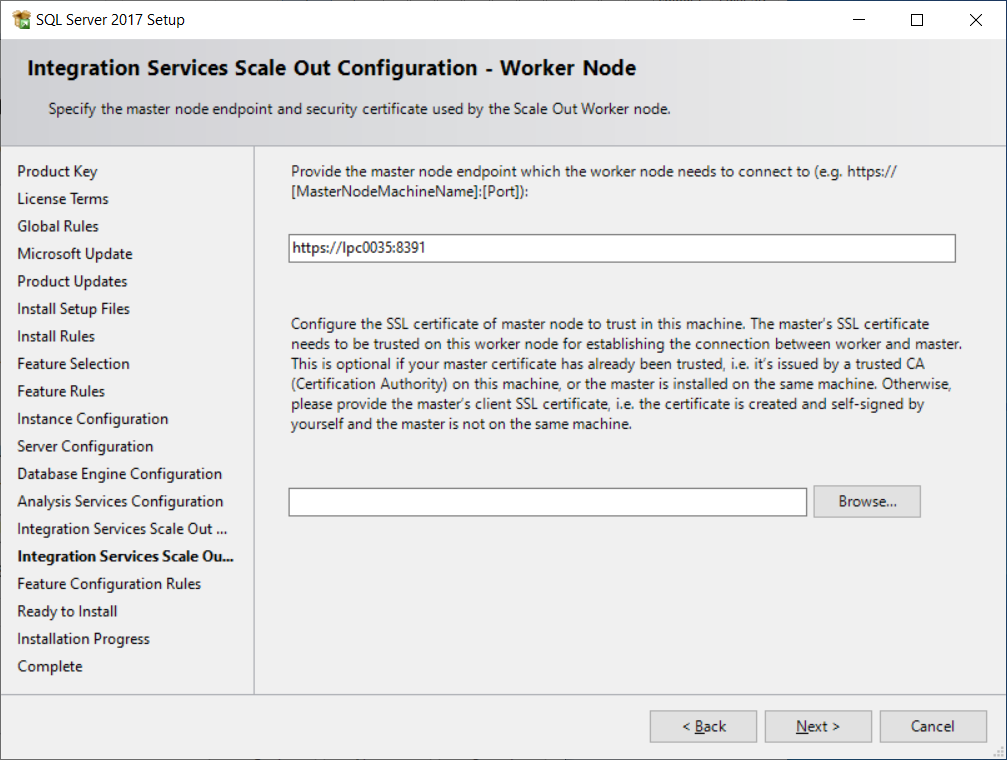Select Feature Selection in the step list
This screenshot has width=1007, height=760.
click(x=73, y=364)
